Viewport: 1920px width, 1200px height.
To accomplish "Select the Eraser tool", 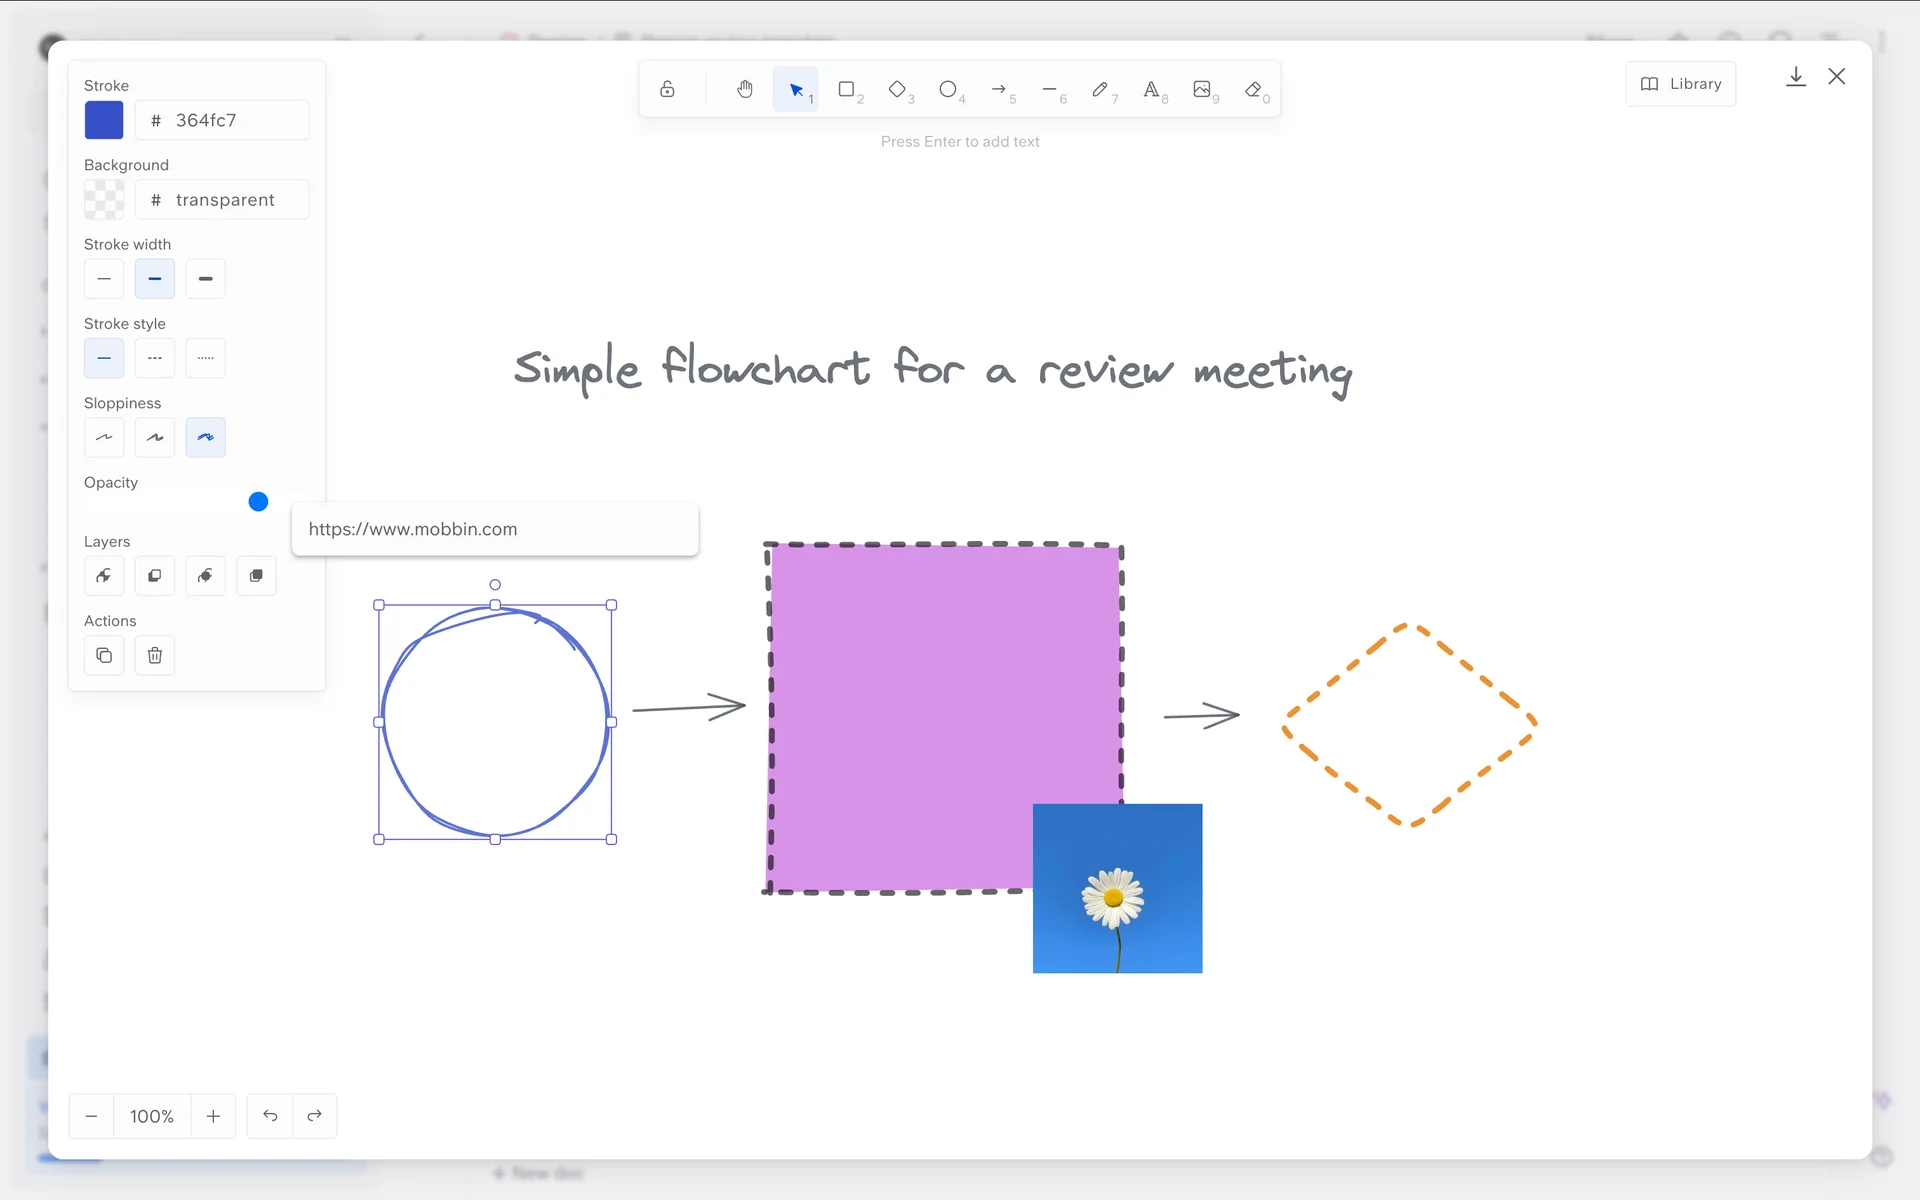I will click(x=1253, y=90).
